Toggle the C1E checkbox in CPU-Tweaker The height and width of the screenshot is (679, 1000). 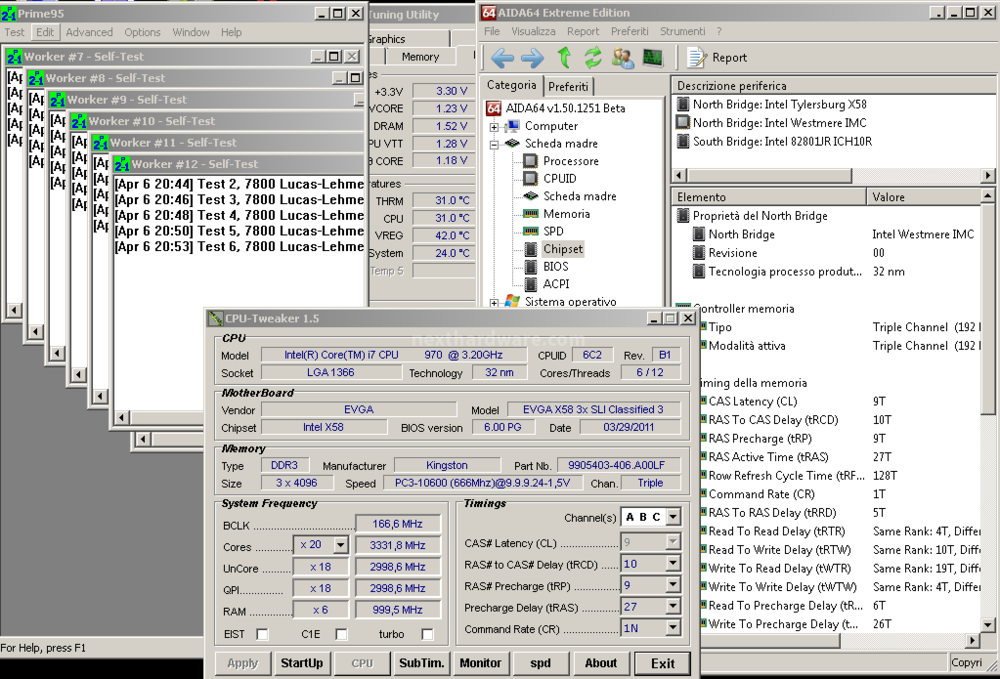(x=341, y=634)
